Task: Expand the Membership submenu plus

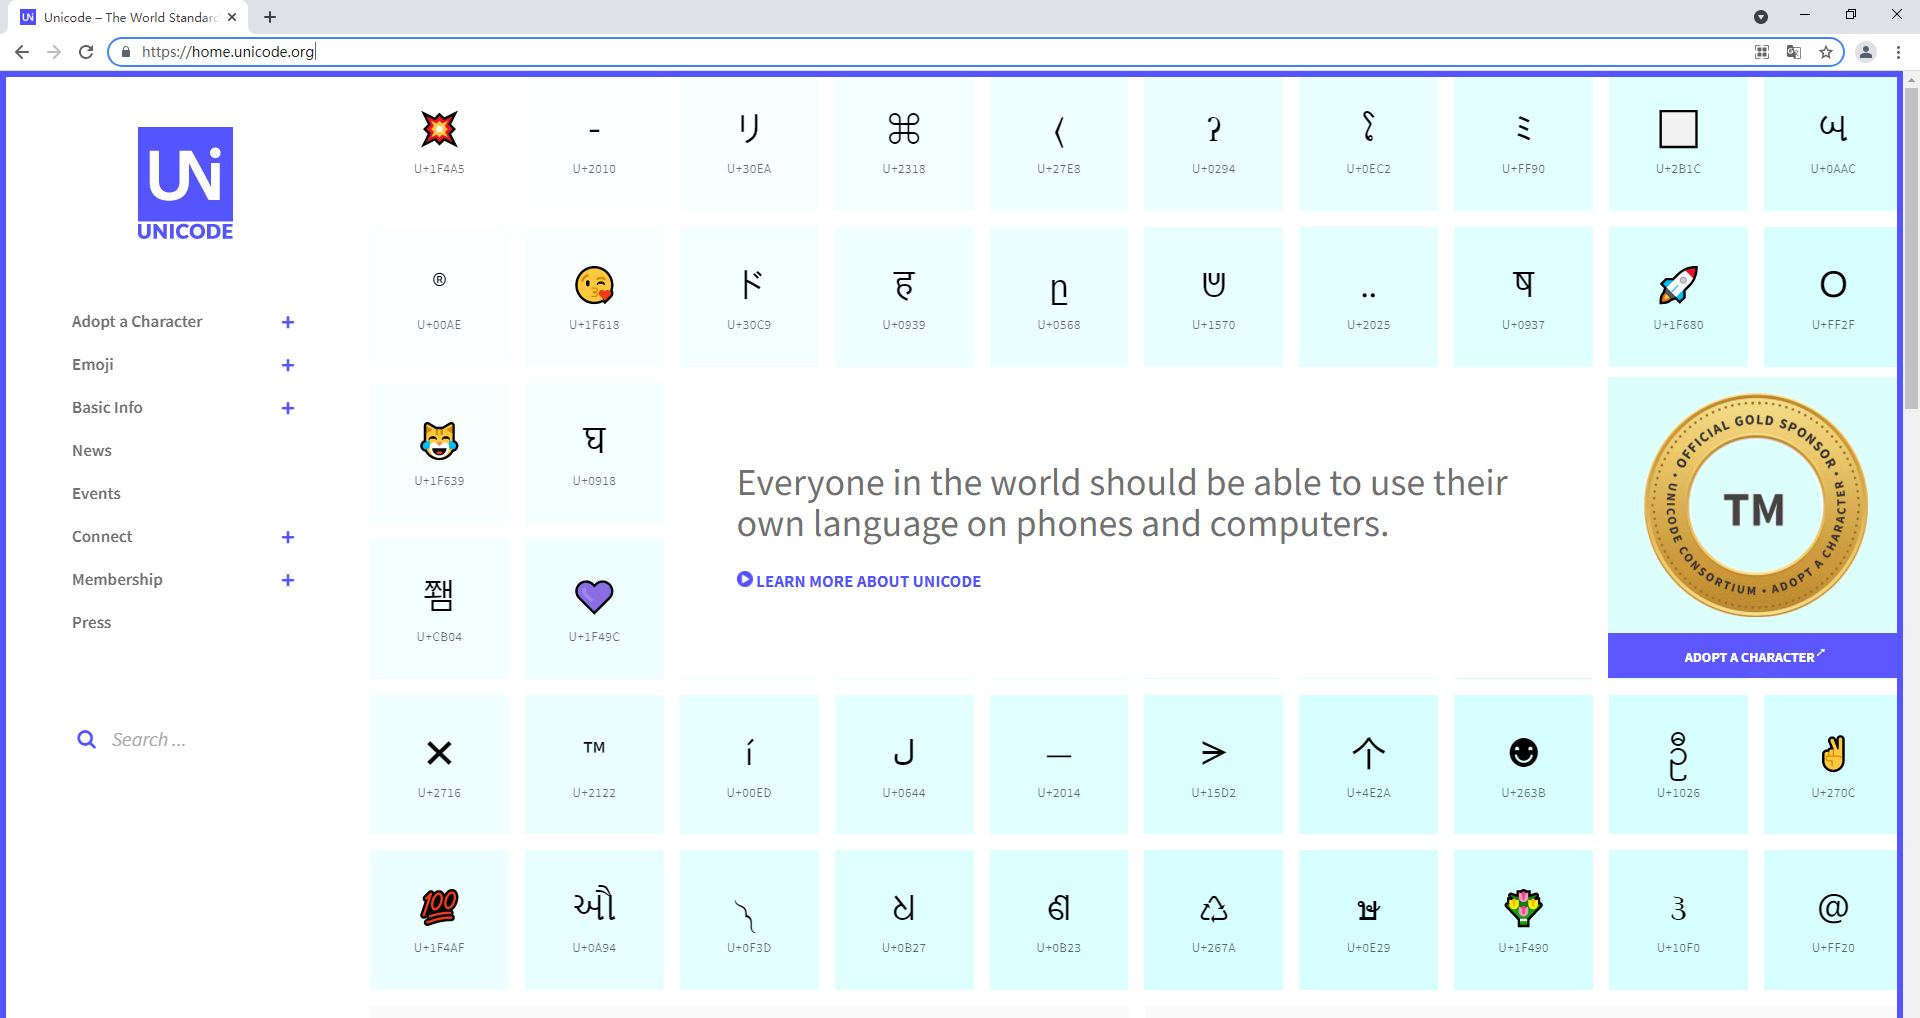Action: [x=288, y=580]
